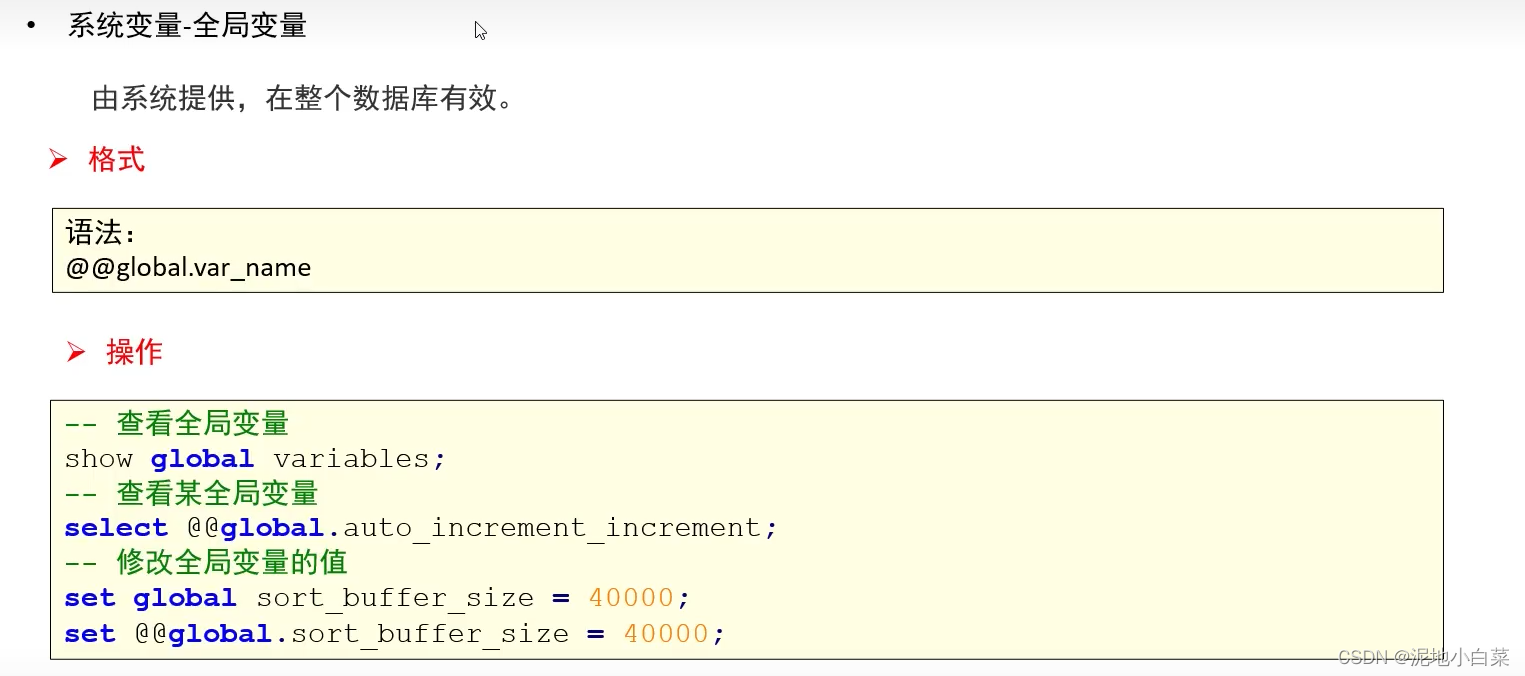Click the @@global.var_name syntax text
Image resolution: width=1525 pixels, height=676 pixels.
coord(188,268)
